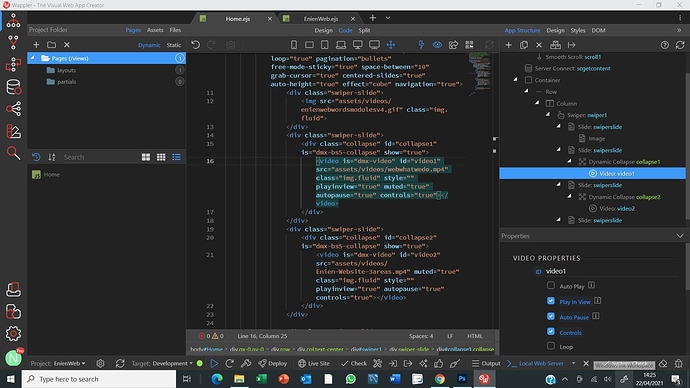Collapse the Properties panel chevron
The image size is (690, 388).
680,236
